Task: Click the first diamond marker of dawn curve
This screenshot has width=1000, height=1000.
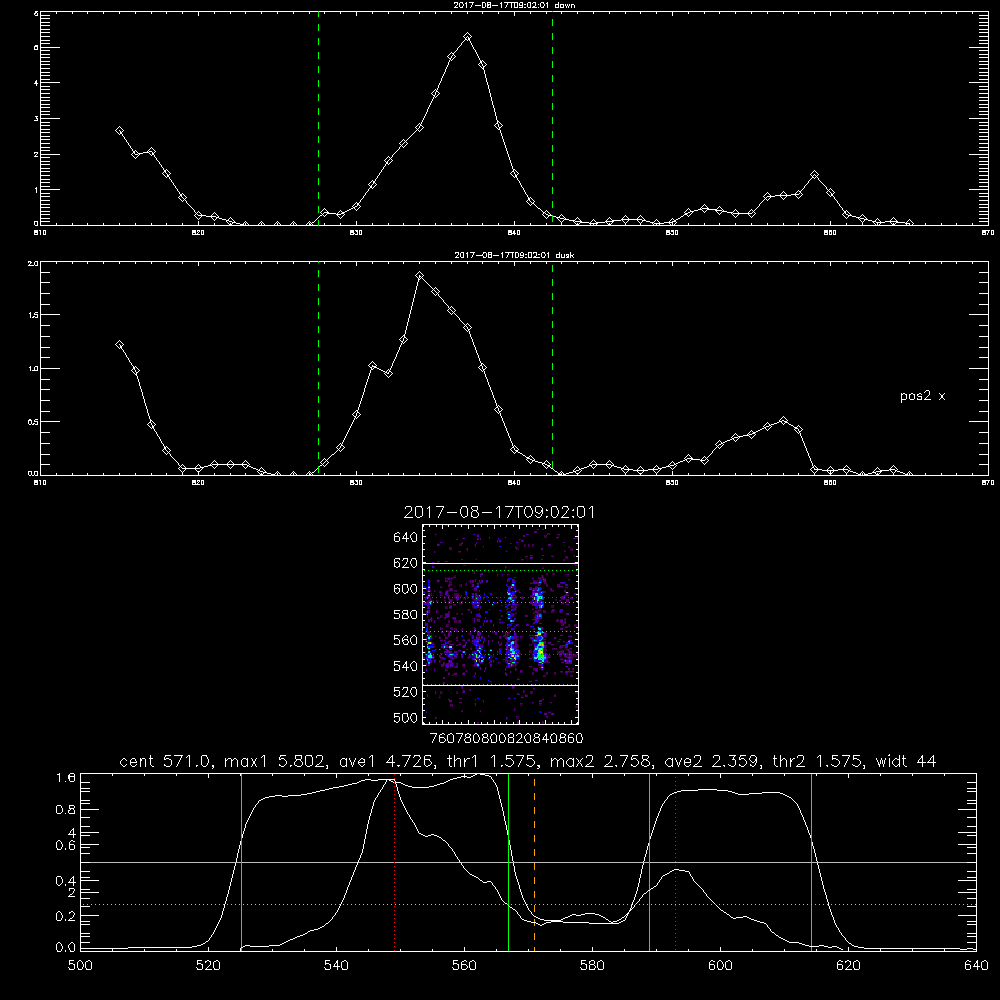Action: coord(119,130)
